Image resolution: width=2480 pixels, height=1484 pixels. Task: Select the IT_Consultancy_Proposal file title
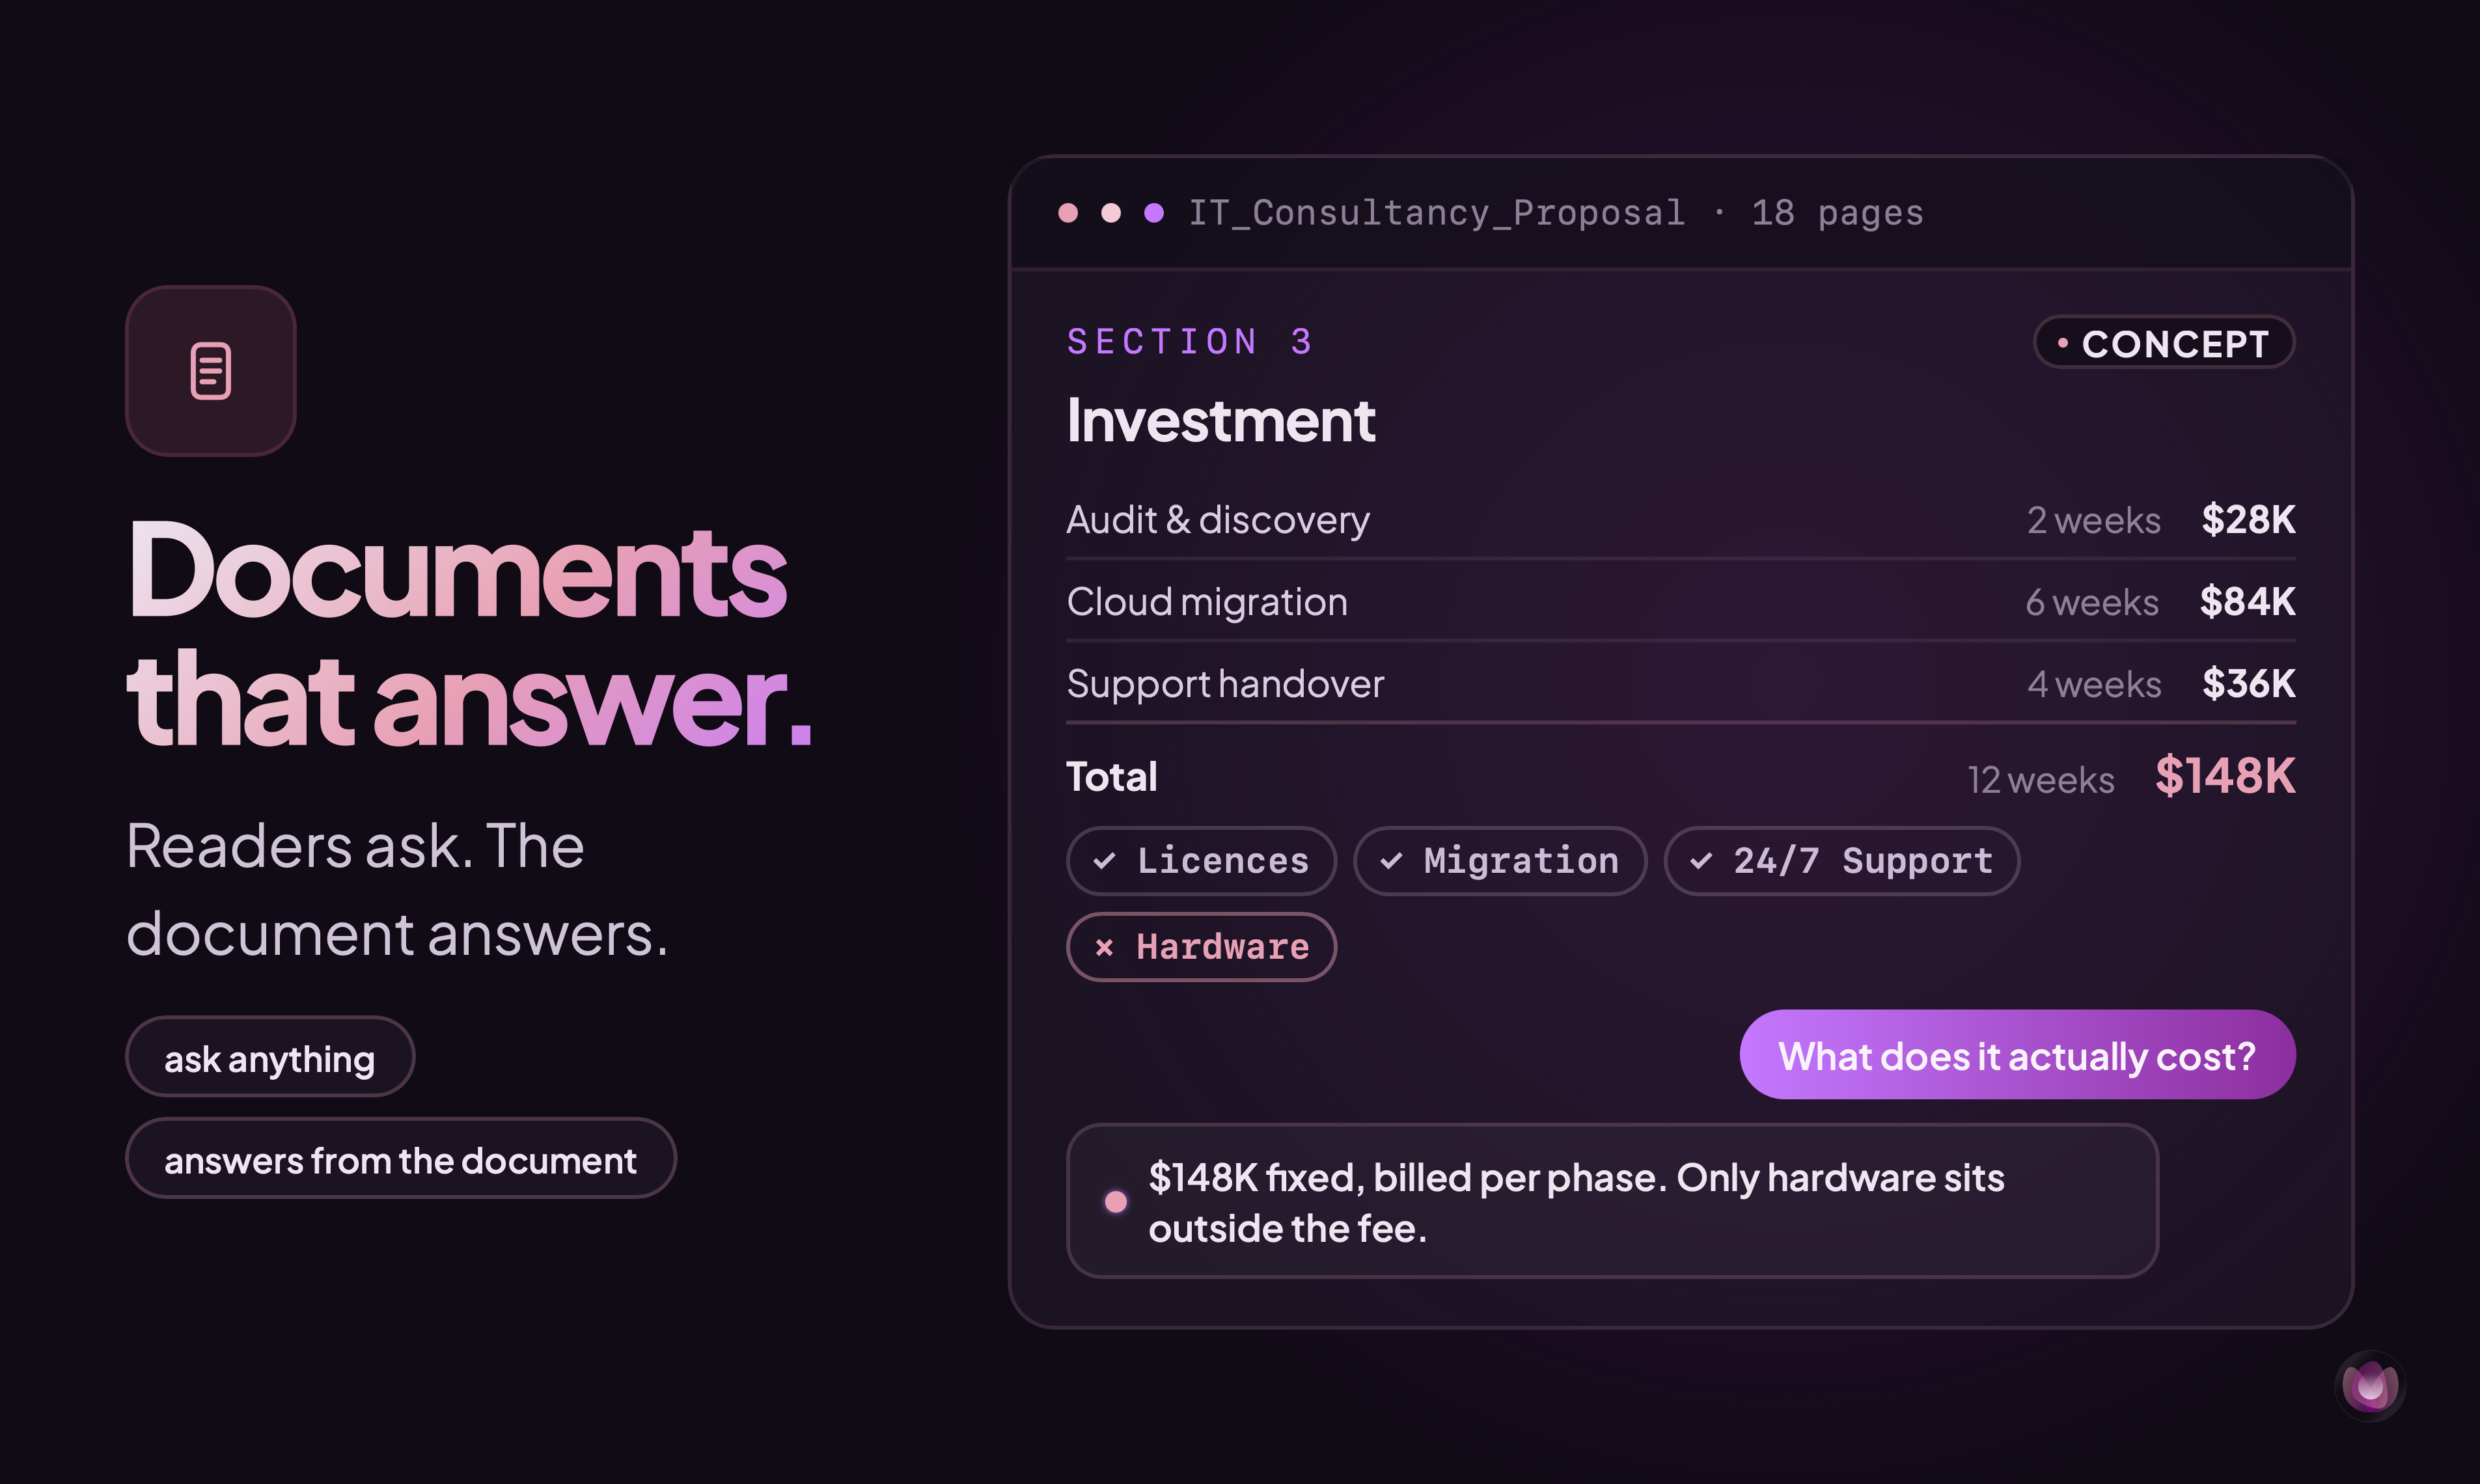[x=1437, y=213]
